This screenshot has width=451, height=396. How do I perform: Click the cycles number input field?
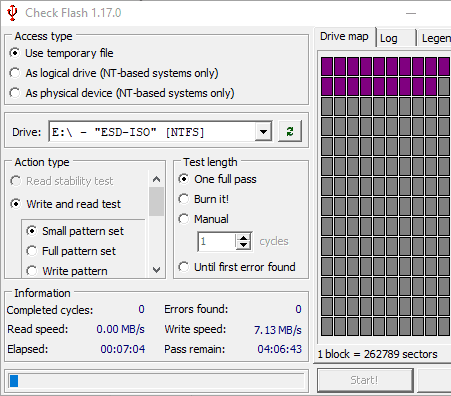217,241
